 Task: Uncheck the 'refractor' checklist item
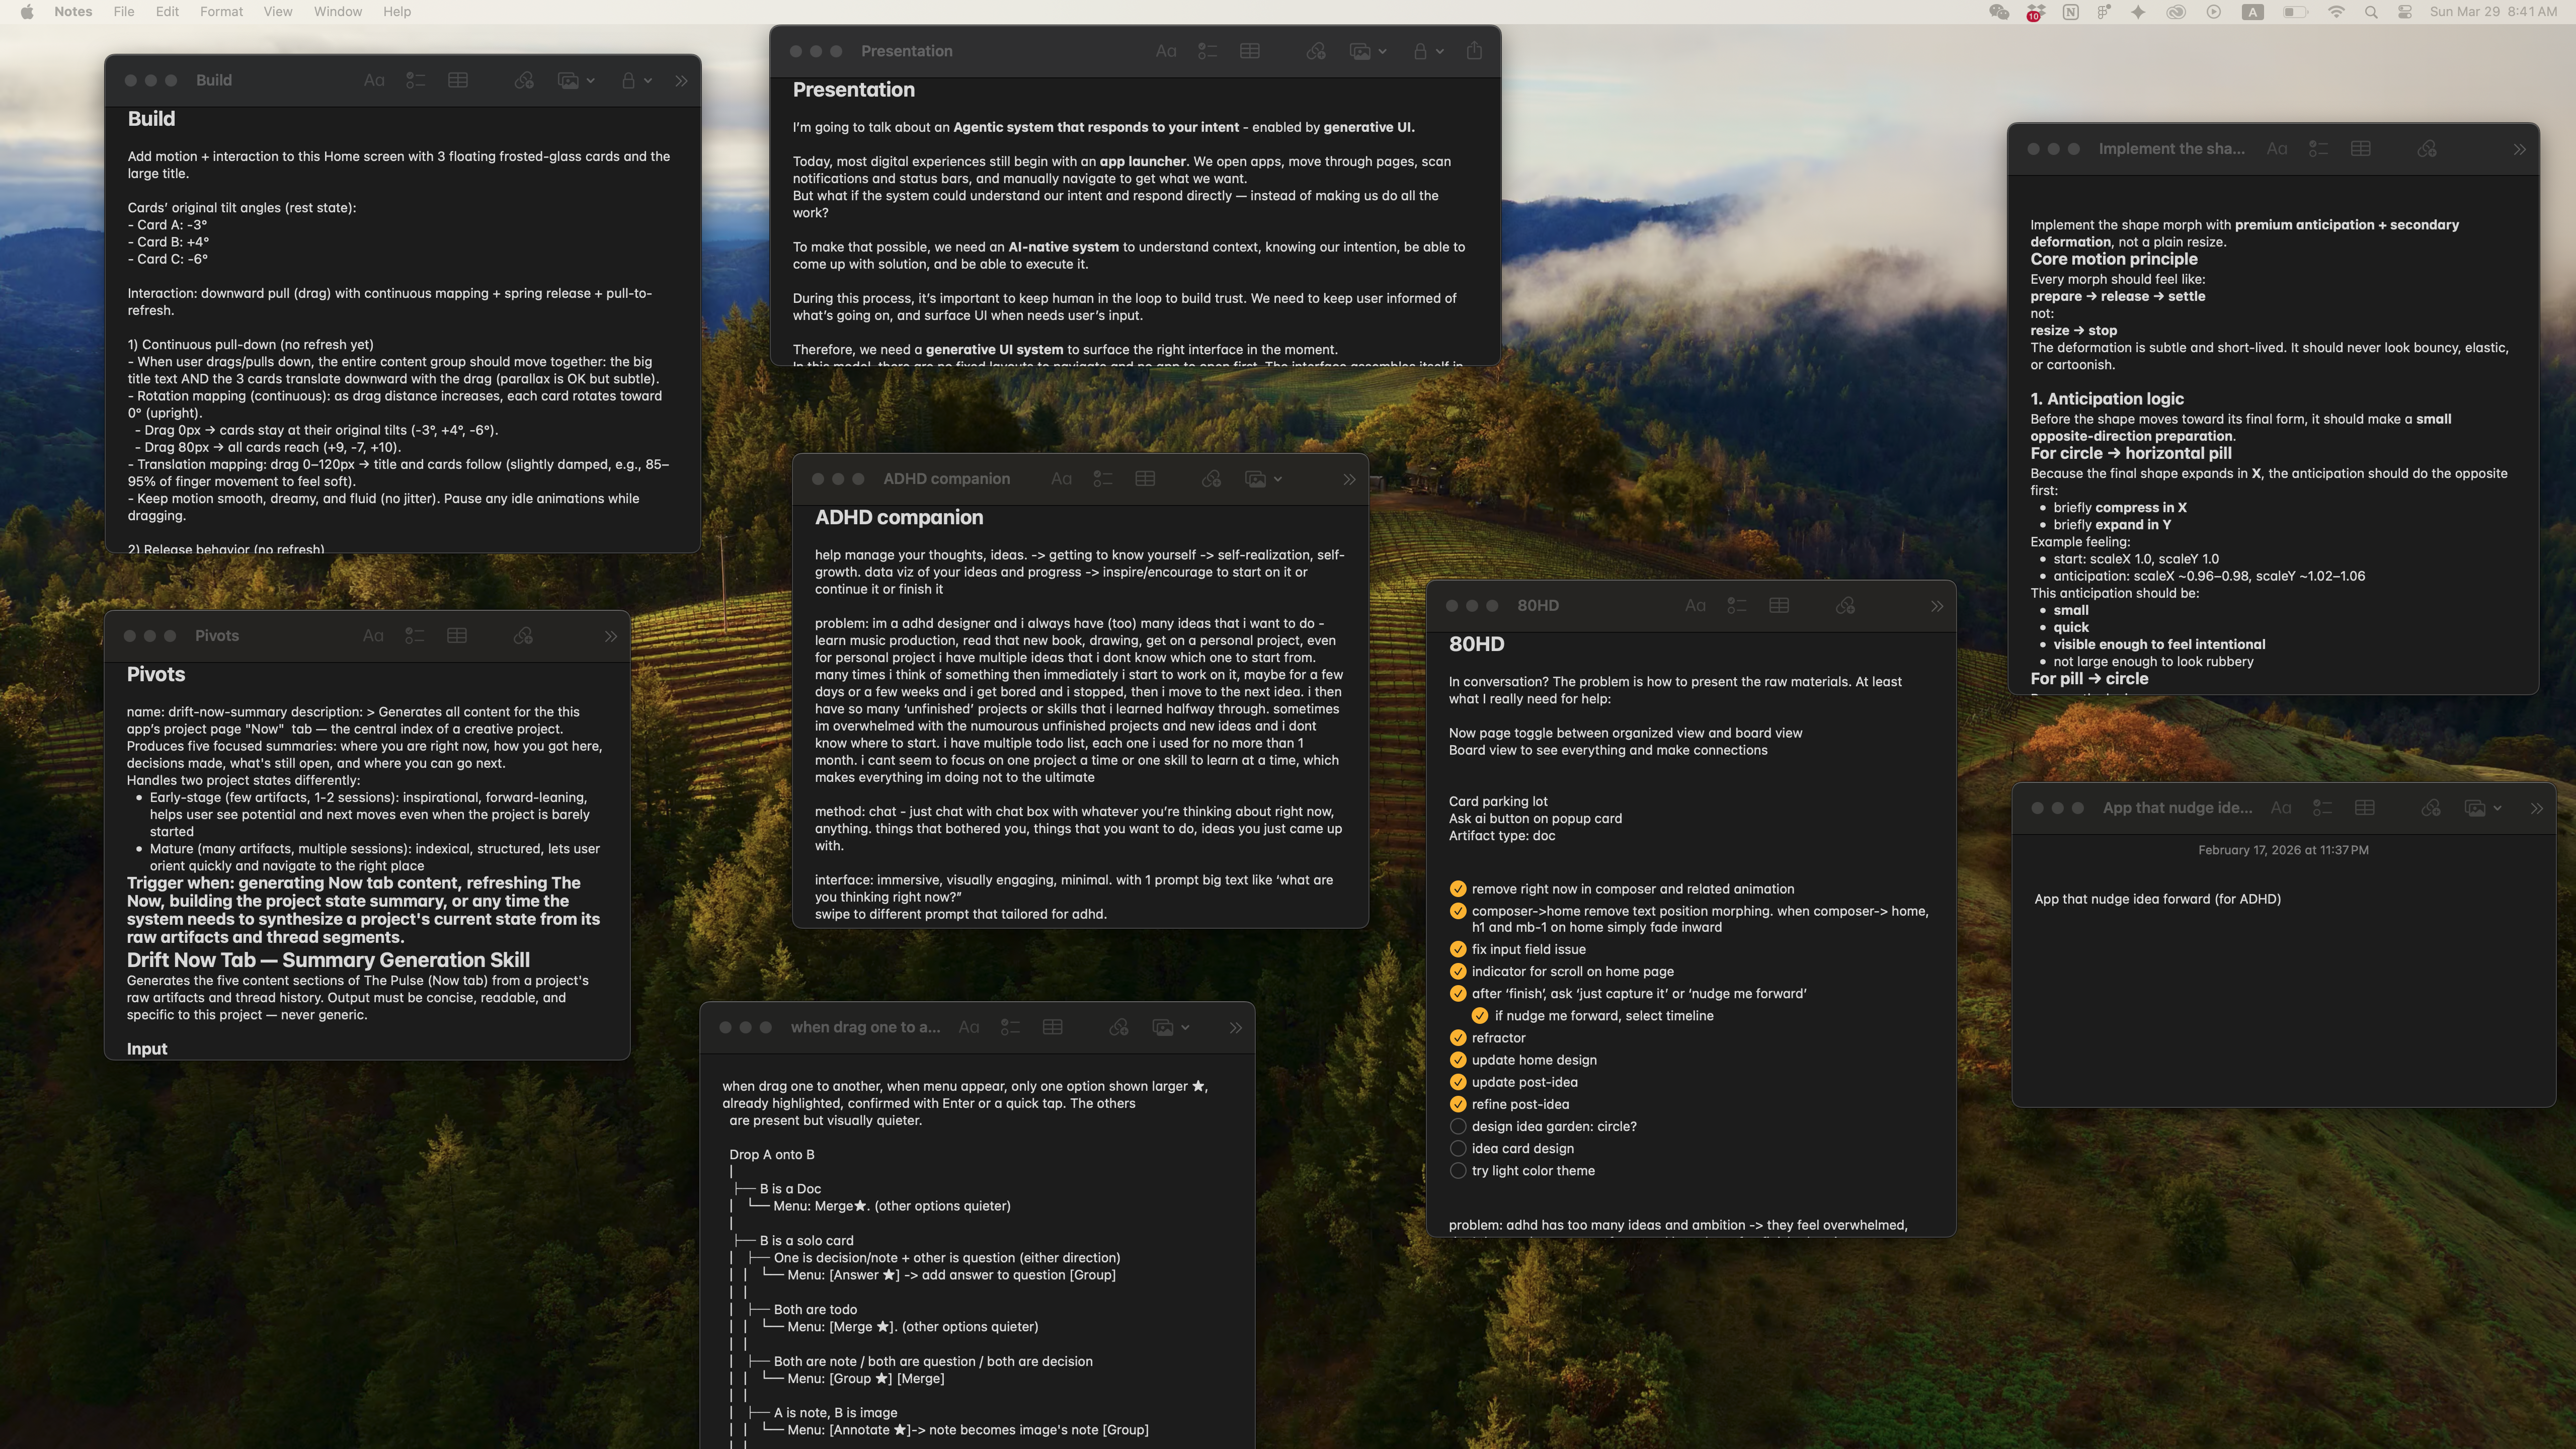tap(1458, 1037)
